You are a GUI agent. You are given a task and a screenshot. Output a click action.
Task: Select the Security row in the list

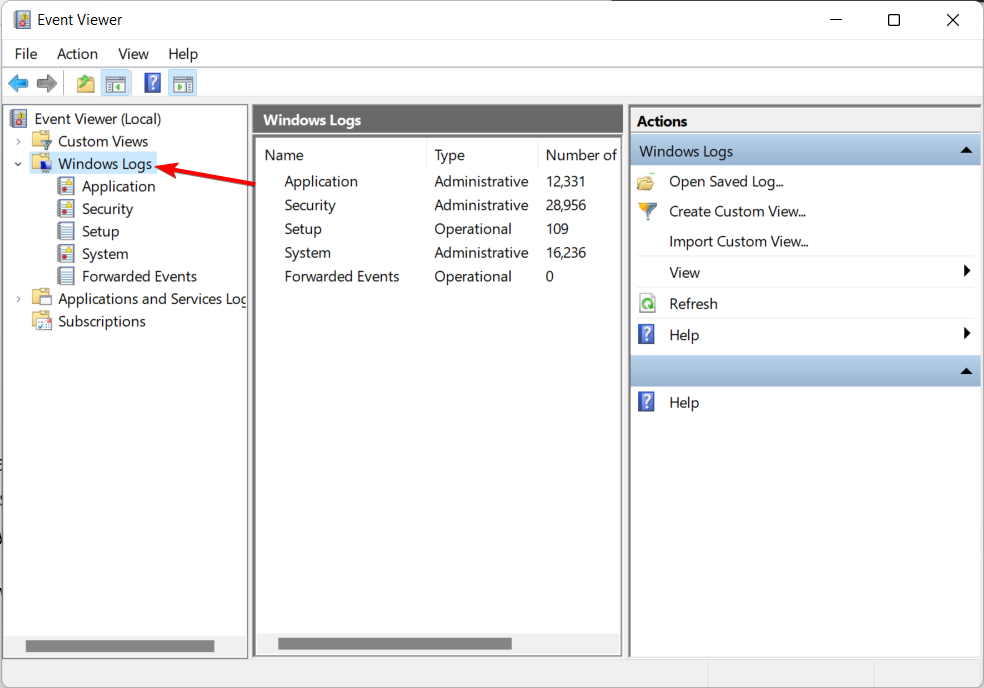coord(438,205)
